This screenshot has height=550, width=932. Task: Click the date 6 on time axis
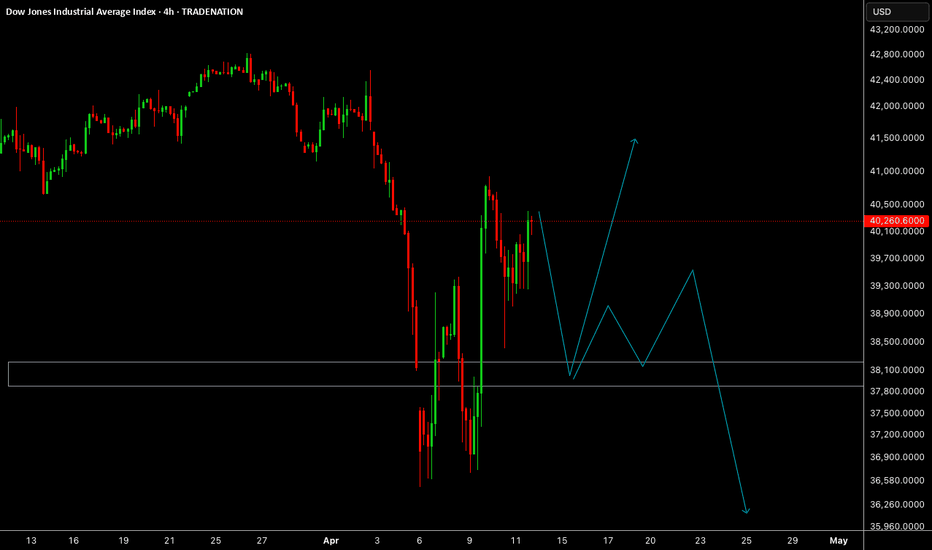[x=419, y=540]
